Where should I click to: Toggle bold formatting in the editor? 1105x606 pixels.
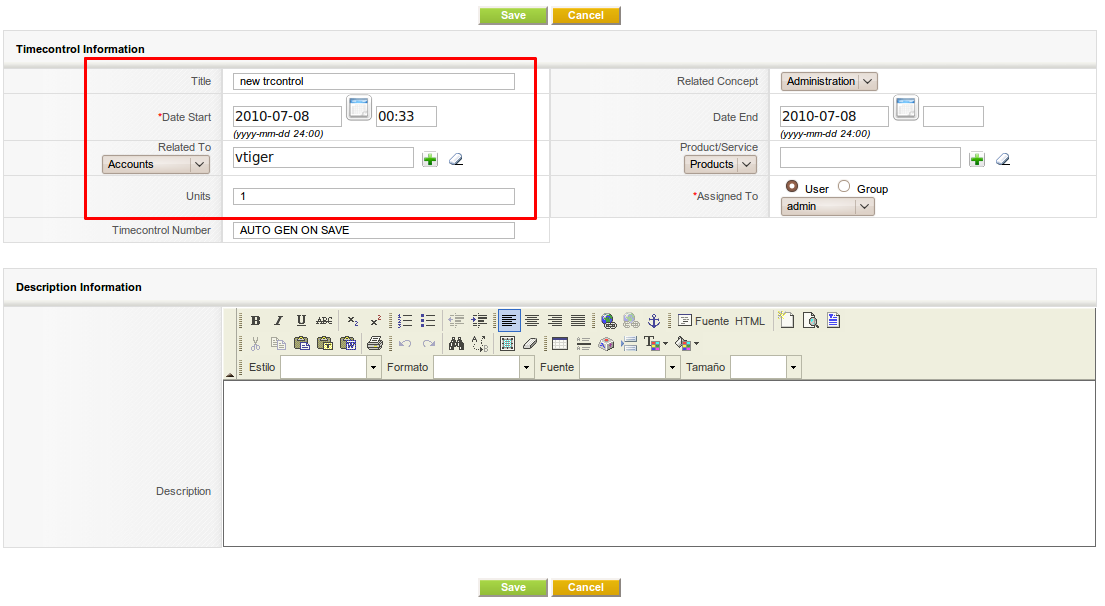pos(256,321)
